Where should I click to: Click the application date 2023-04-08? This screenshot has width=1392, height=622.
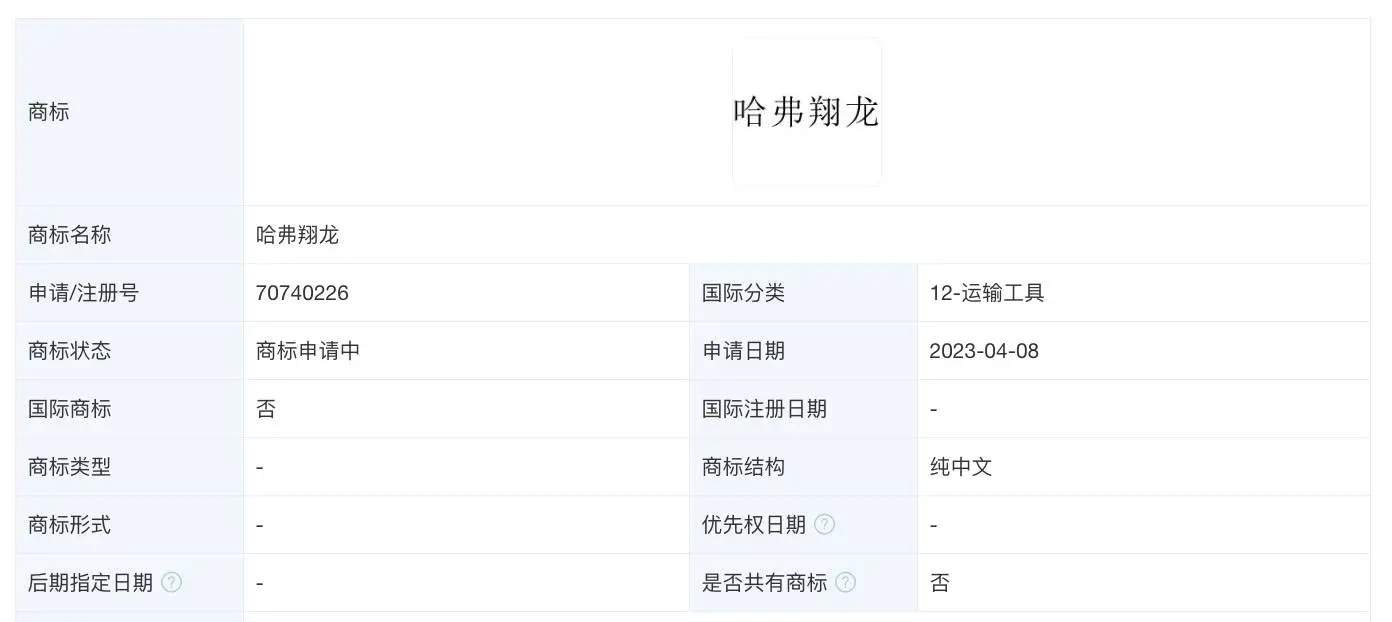(x=984, y=351)
